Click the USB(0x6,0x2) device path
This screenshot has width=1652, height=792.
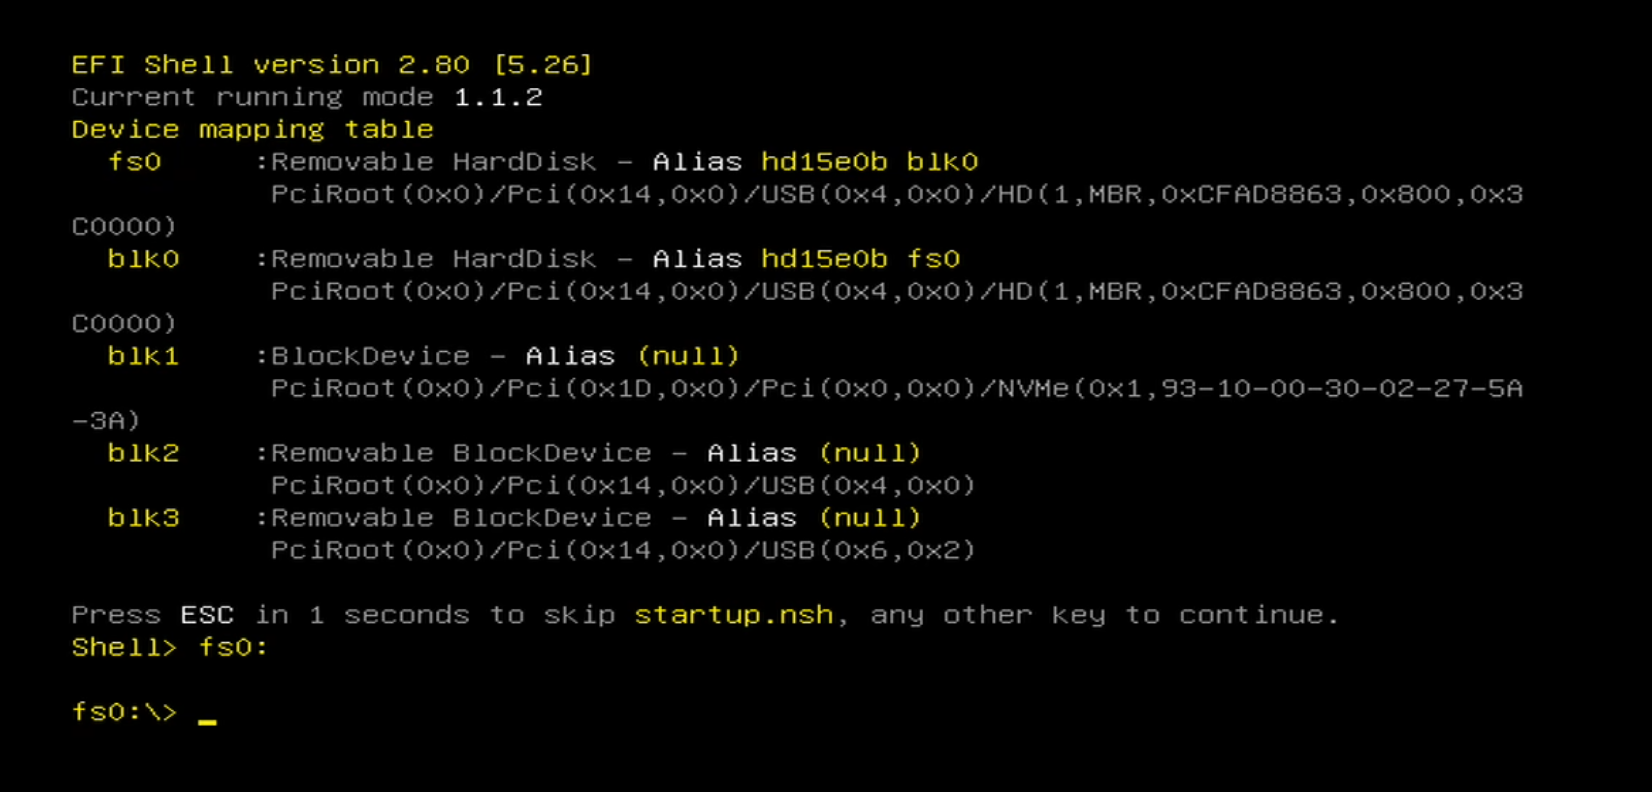tap(622, 550)
